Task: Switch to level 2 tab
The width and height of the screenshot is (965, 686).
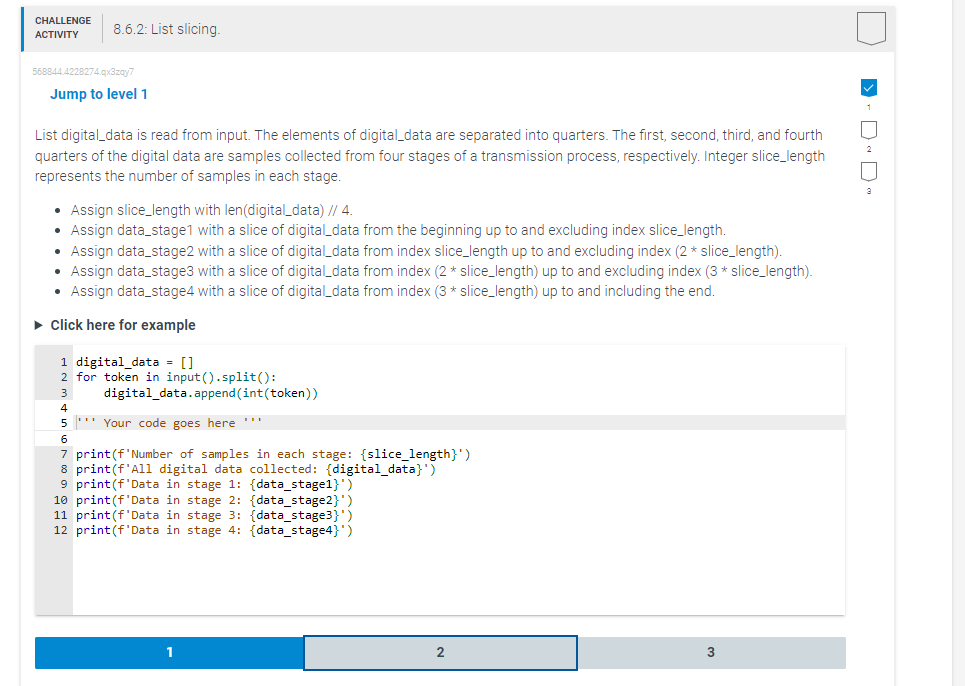Action: point(440,652)
